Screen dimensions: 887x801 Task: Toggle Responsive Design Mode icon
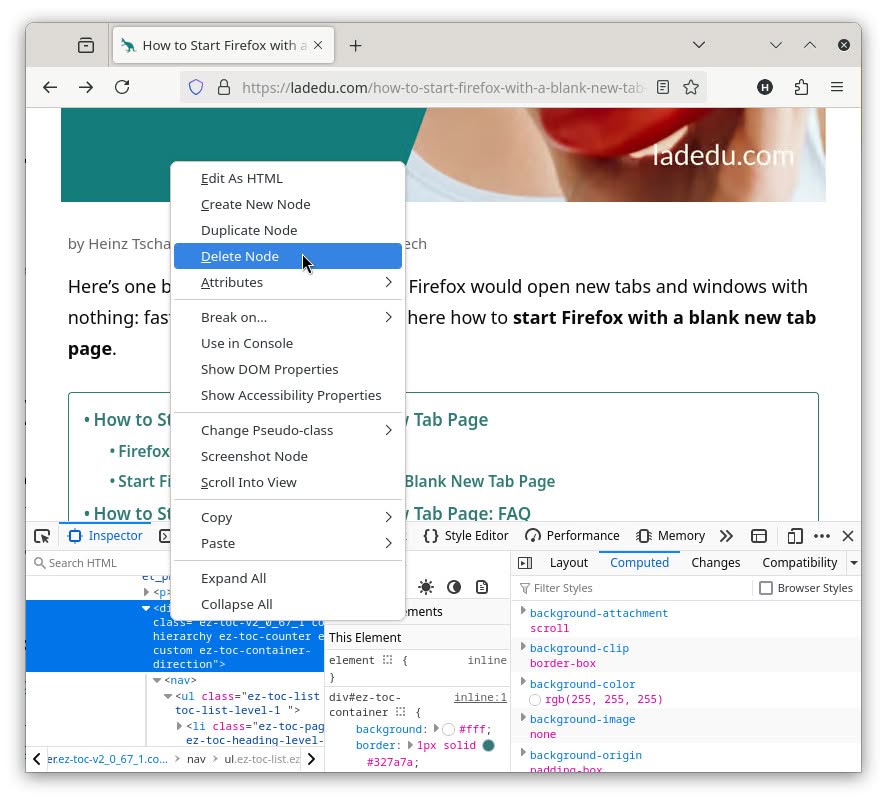tap(795, 536)
